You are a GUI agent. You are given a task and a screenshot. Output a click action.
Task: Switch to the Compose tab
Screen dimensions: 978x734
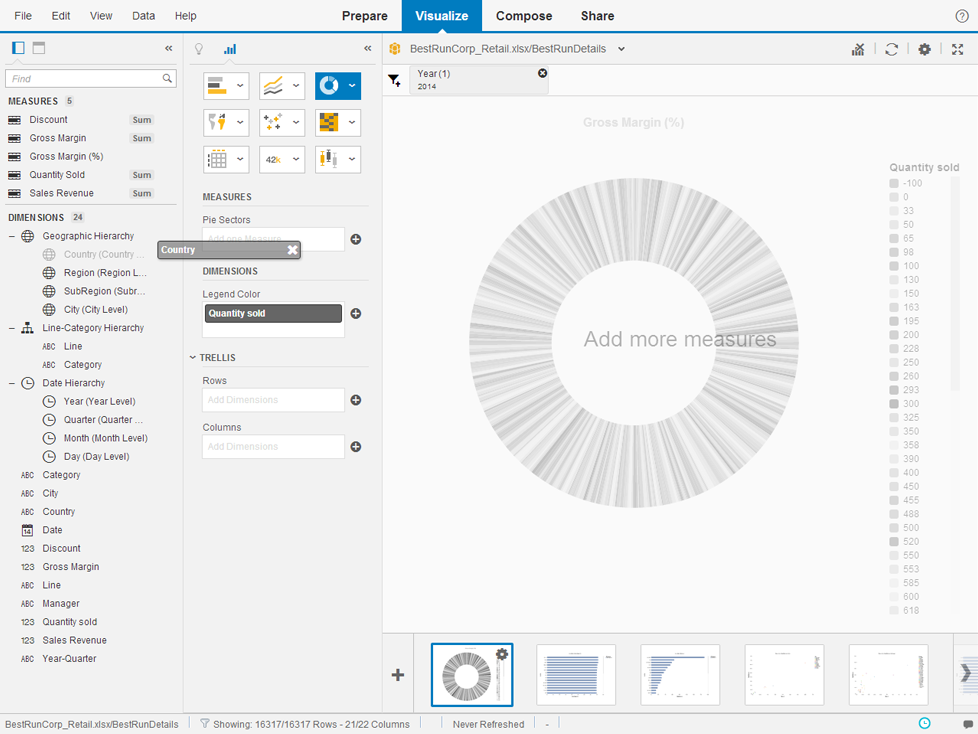tap(524, 16)
